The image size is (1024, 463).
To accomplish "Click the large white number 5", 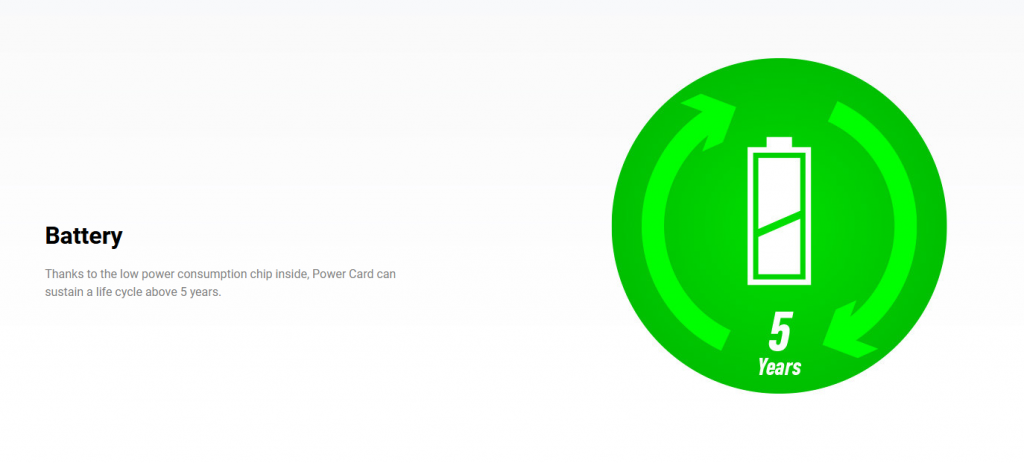I will click(x=780, y=332).
